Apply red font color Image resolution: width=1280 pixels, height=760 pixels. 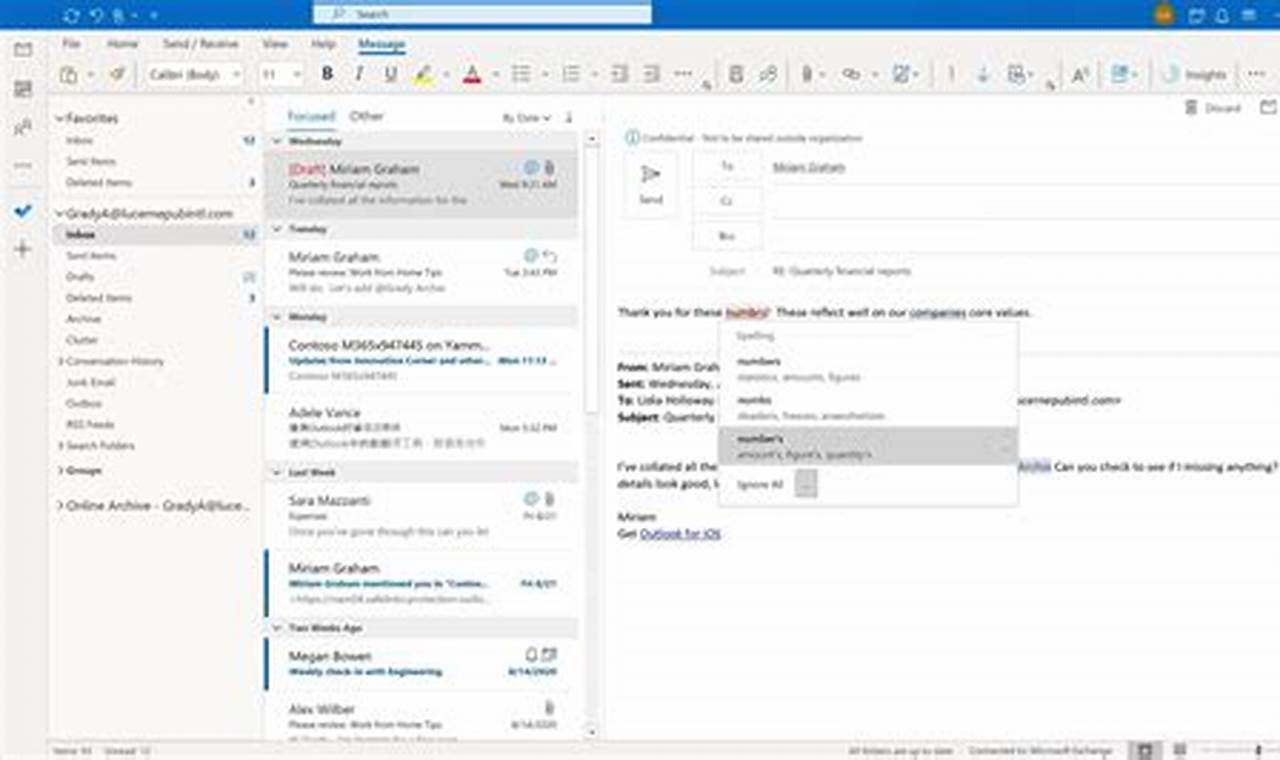tap(472, 75)
